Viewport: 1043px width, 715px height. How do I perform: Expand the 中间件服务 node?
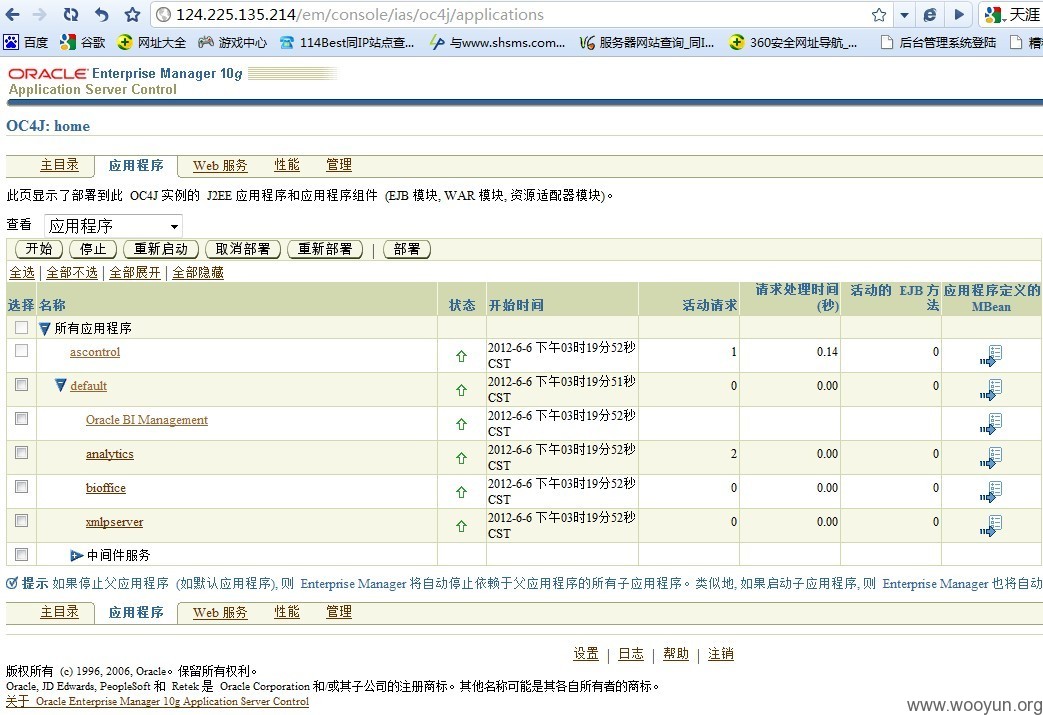coord(76,555)
